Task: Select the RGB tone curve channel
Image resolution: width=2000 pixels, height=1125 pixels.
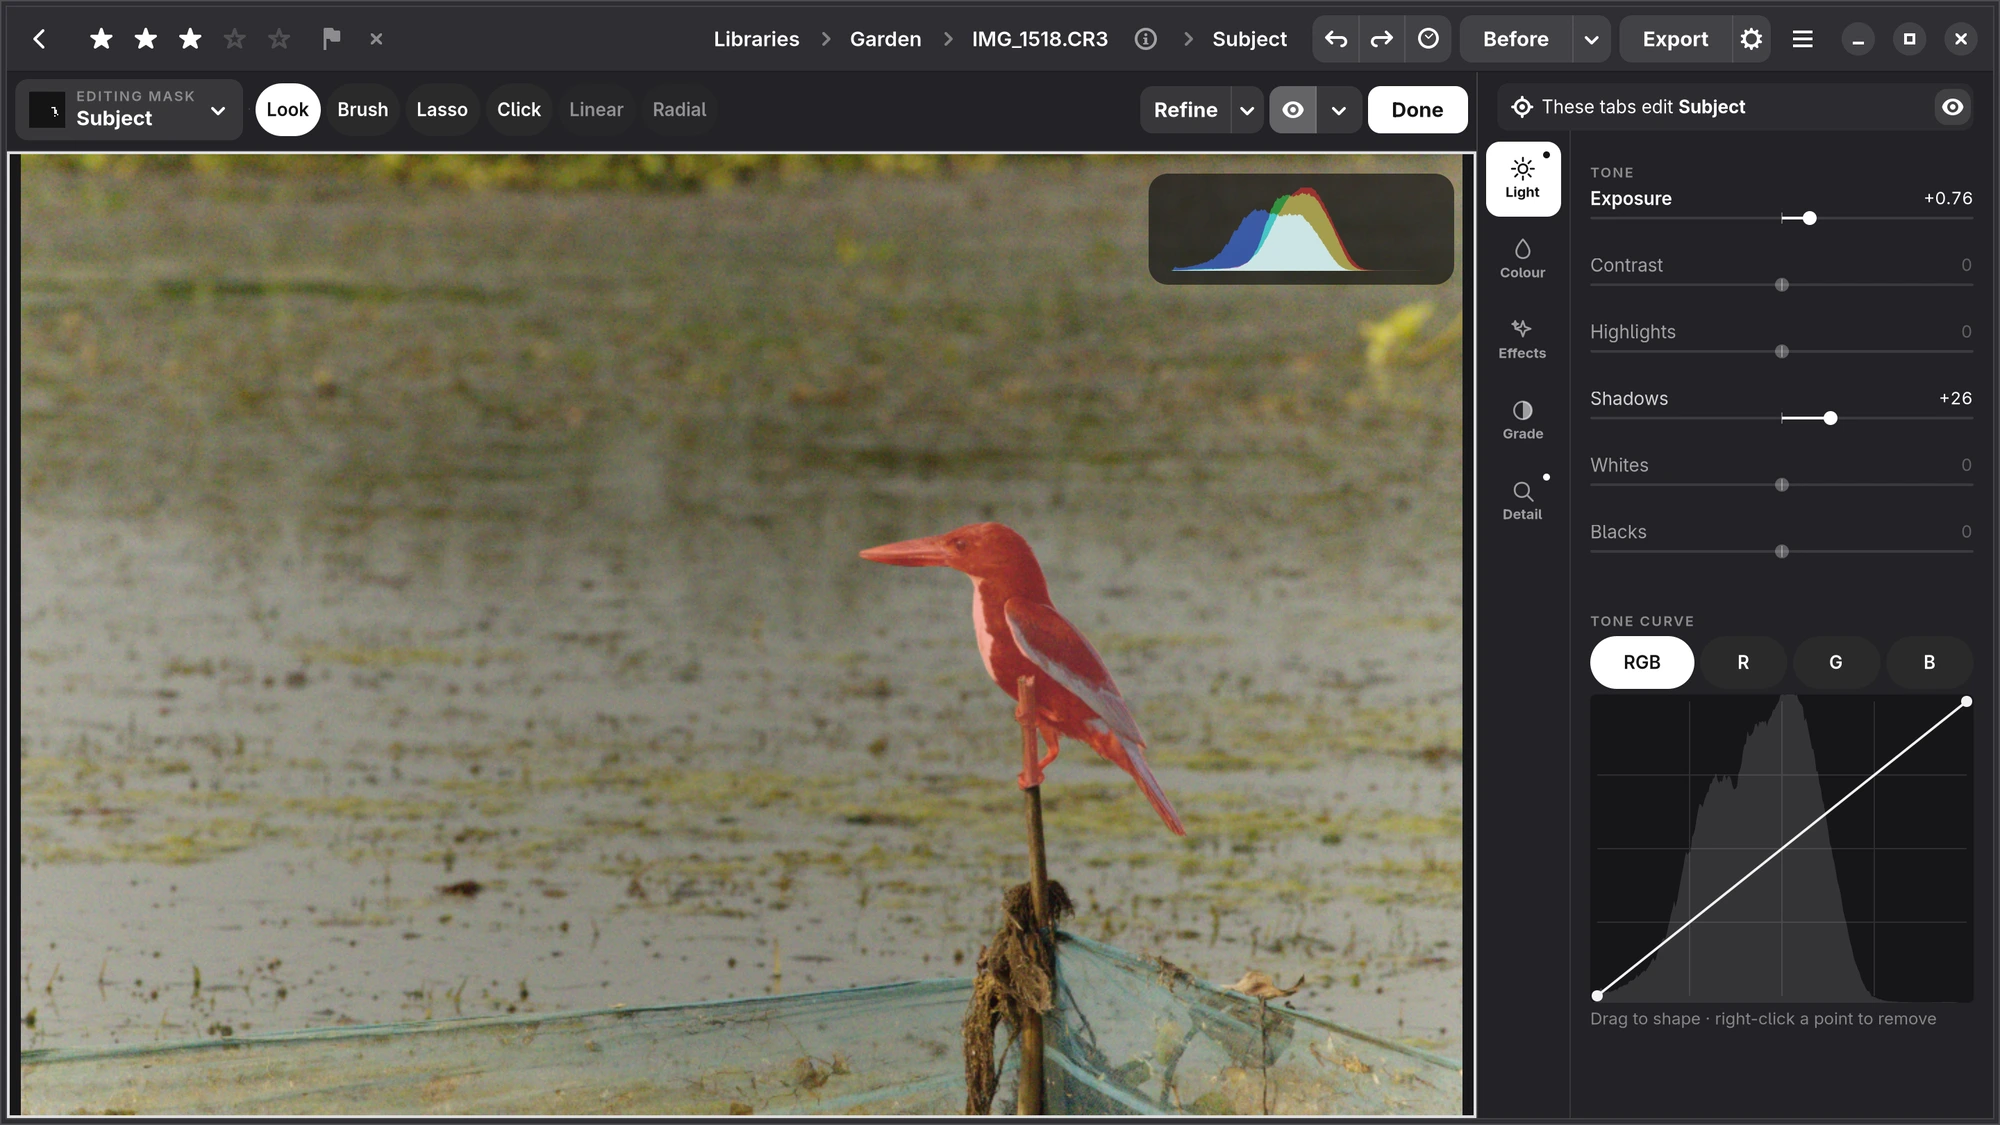Action: coord(1641,662)
